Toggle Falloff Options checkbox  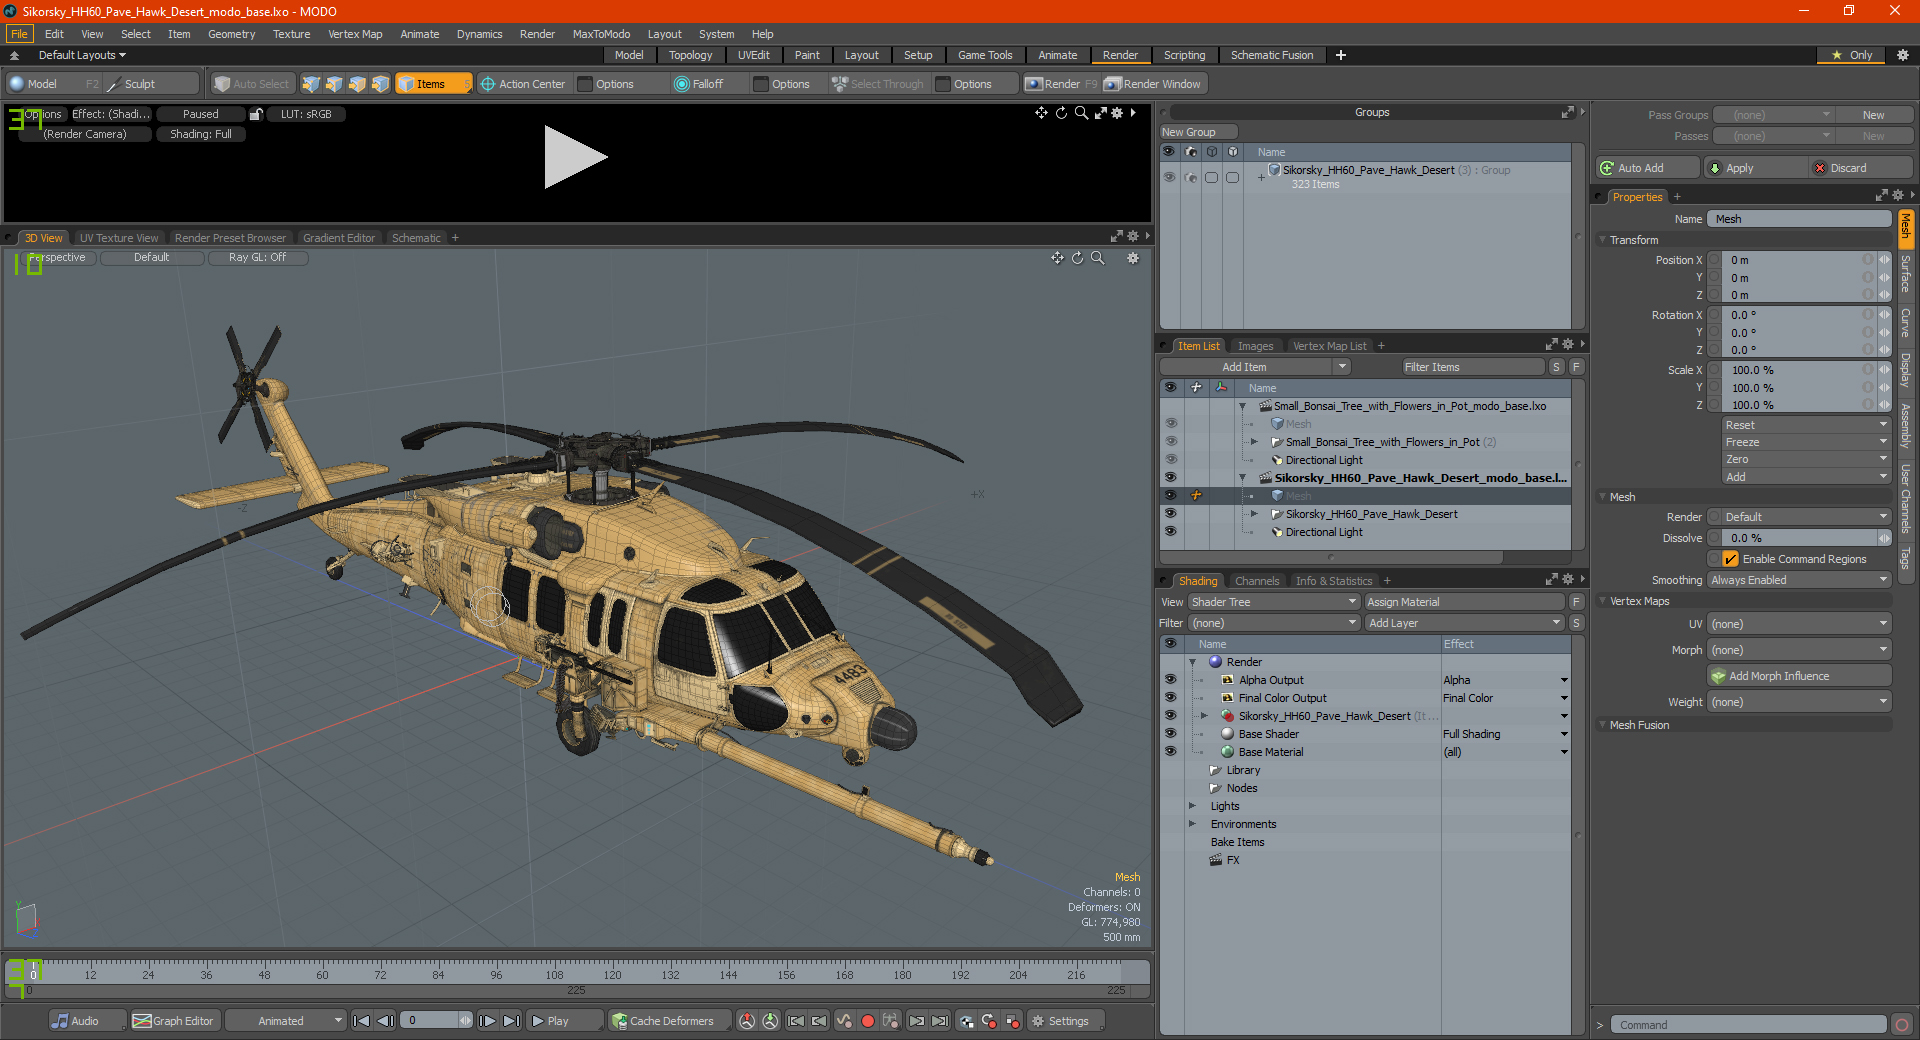coord(761,84)
